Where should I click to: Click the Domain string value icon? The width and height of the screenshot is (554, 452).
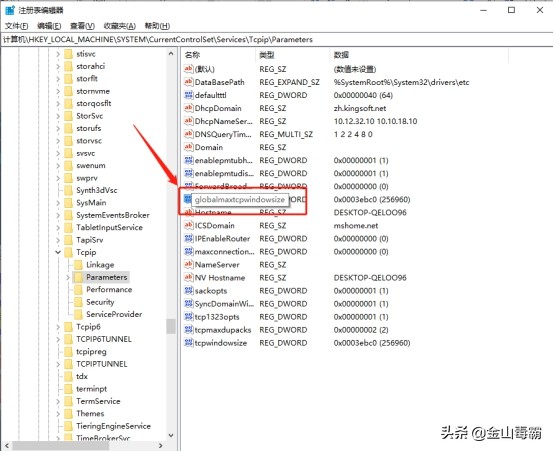point(189,147)
